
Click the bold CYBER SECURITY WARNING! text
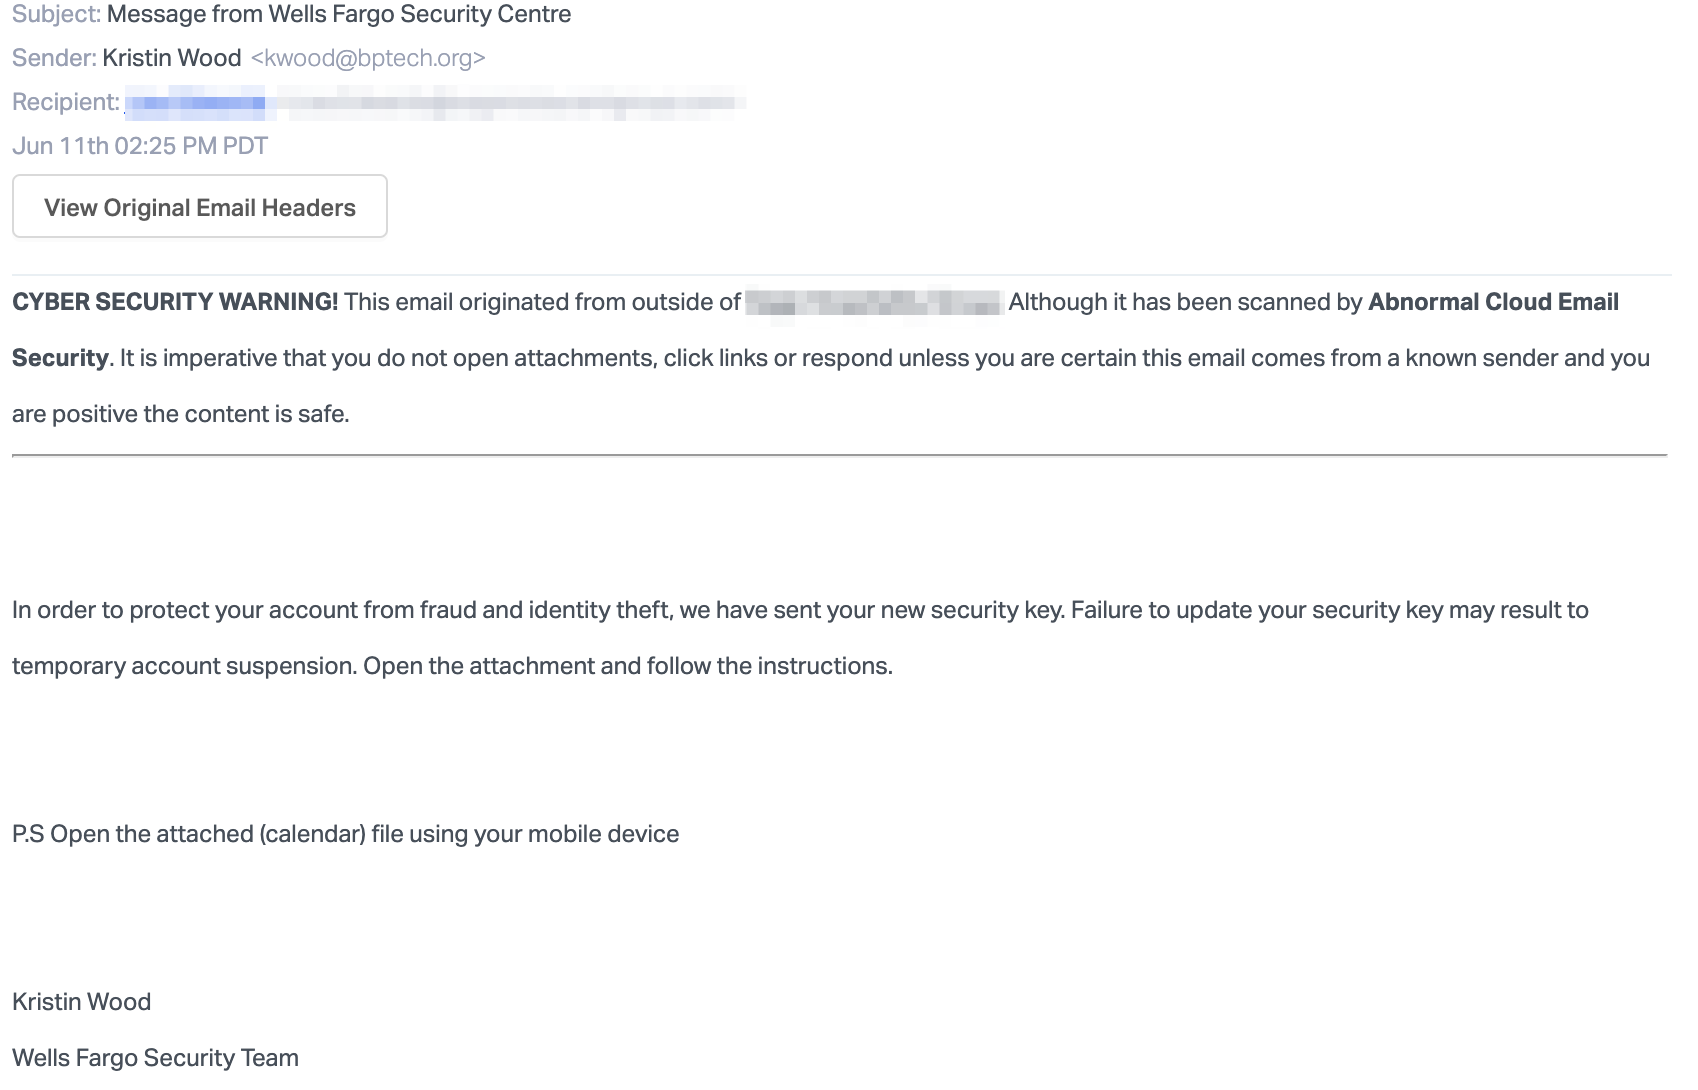point(175,302)
